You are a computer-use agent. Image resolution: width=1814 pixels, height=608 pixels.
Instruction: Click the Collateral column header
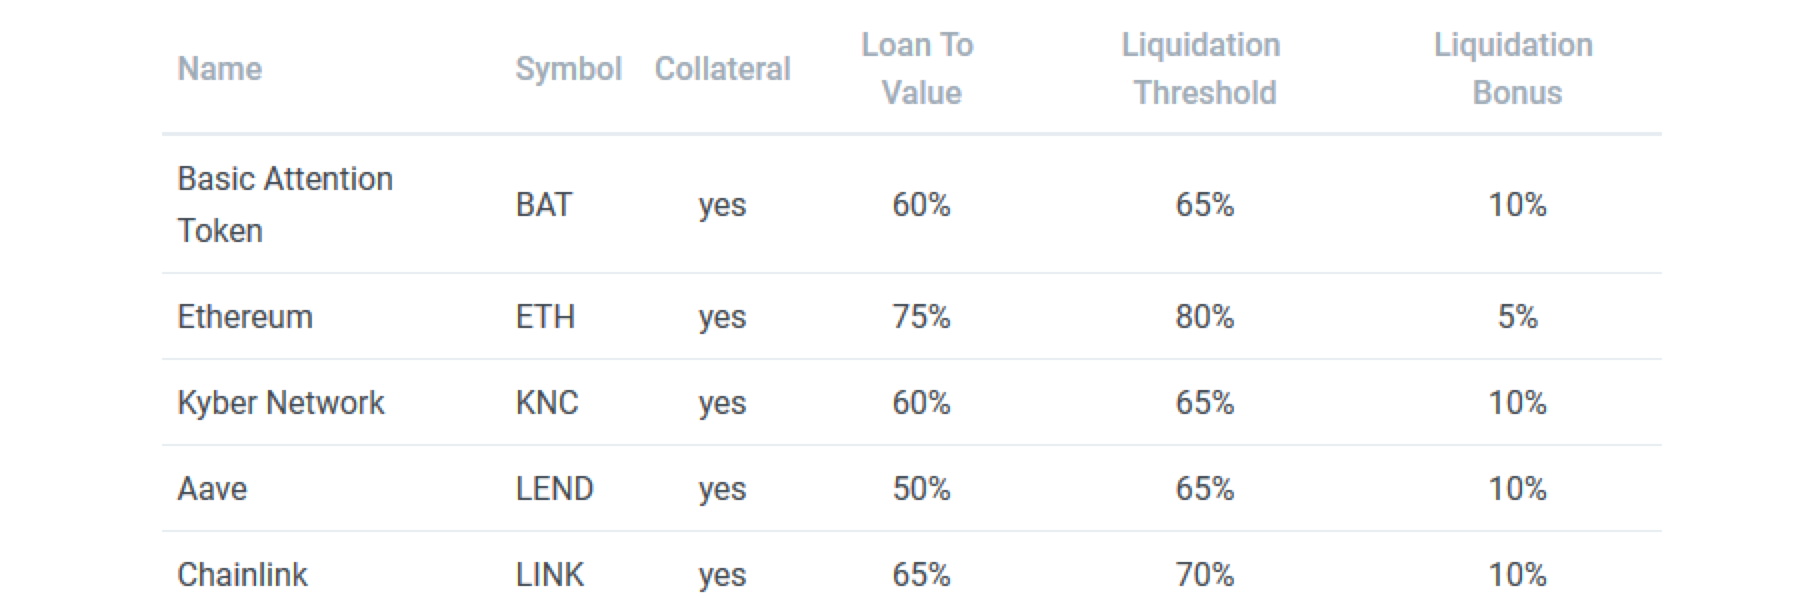point(722,69)
